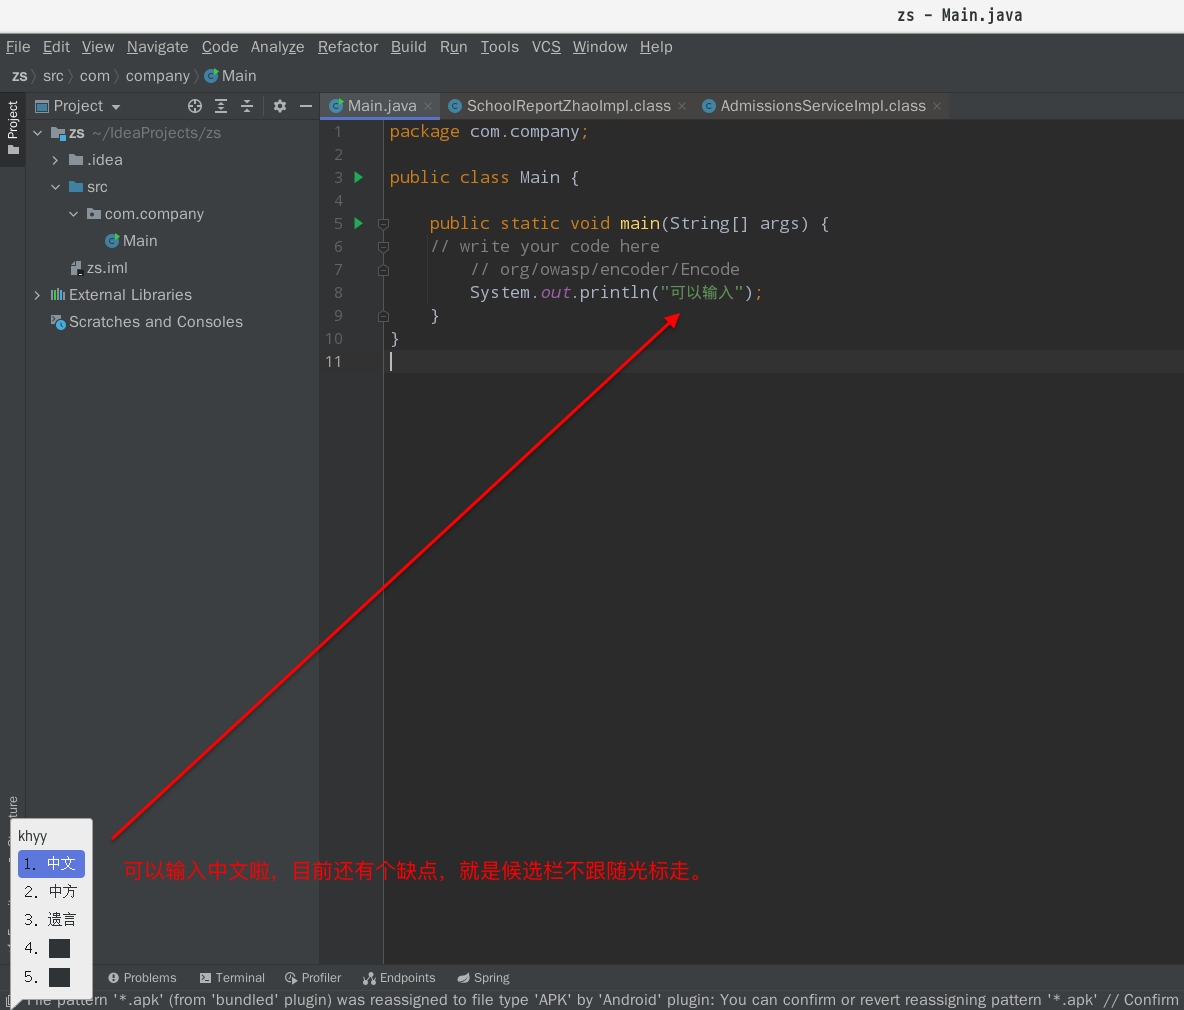
Task: Close the AdmissionsServiceImpl.class tab
Action: 937,106
